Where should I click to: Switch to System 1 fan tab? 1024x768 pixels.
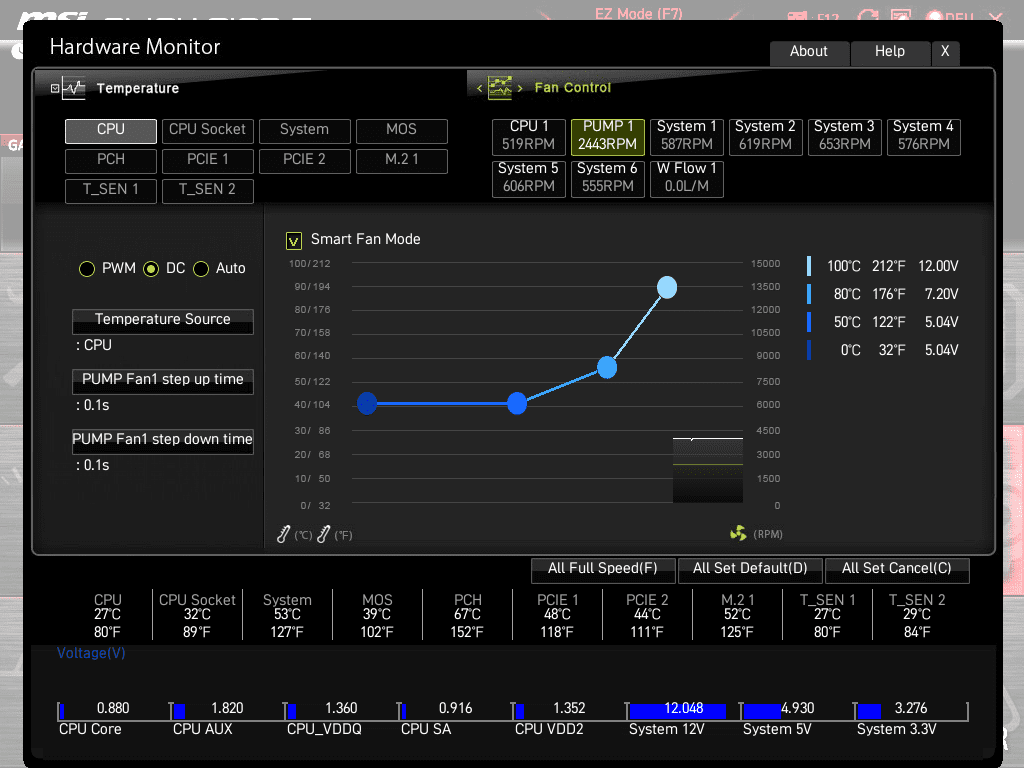687,136
